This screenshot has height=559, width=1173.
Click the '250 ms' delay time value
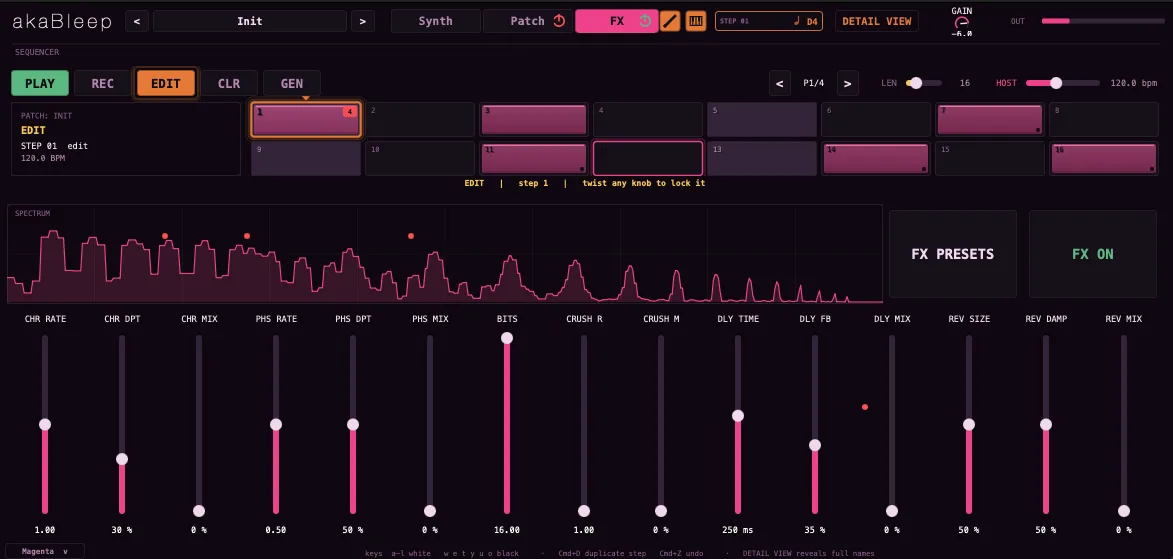(x=738, y=530)
